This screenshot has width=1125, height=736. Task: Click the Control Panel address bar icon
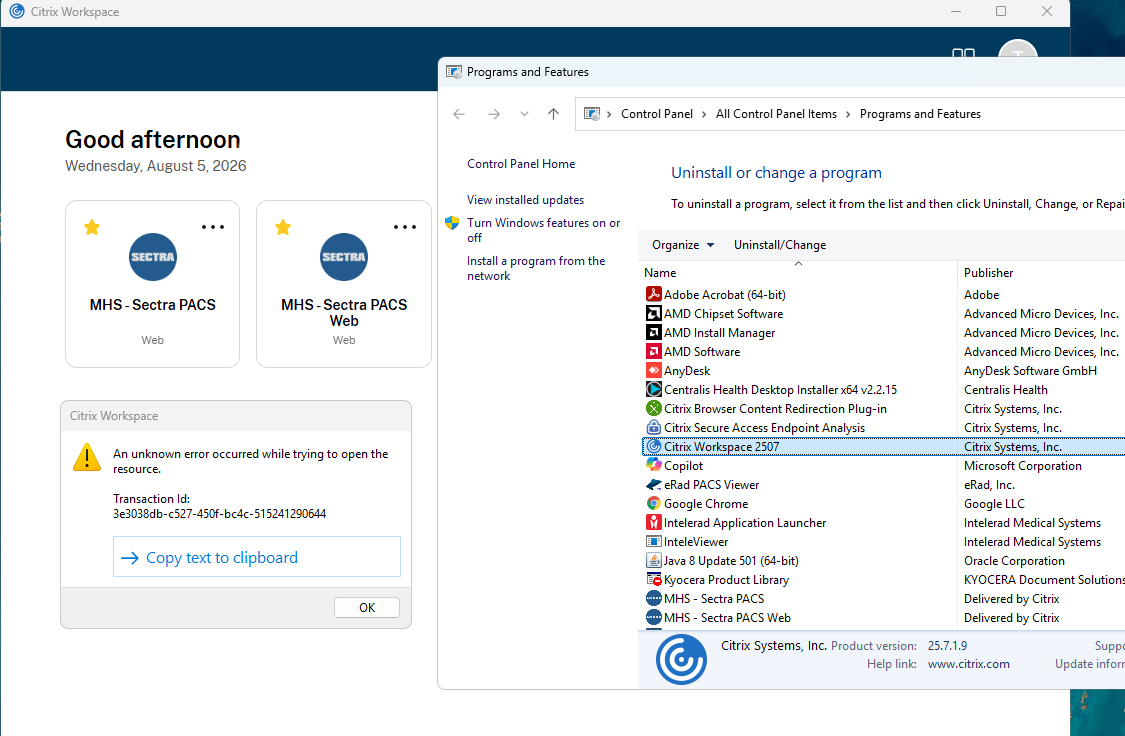pyautogui.click(x=592, y=114)
